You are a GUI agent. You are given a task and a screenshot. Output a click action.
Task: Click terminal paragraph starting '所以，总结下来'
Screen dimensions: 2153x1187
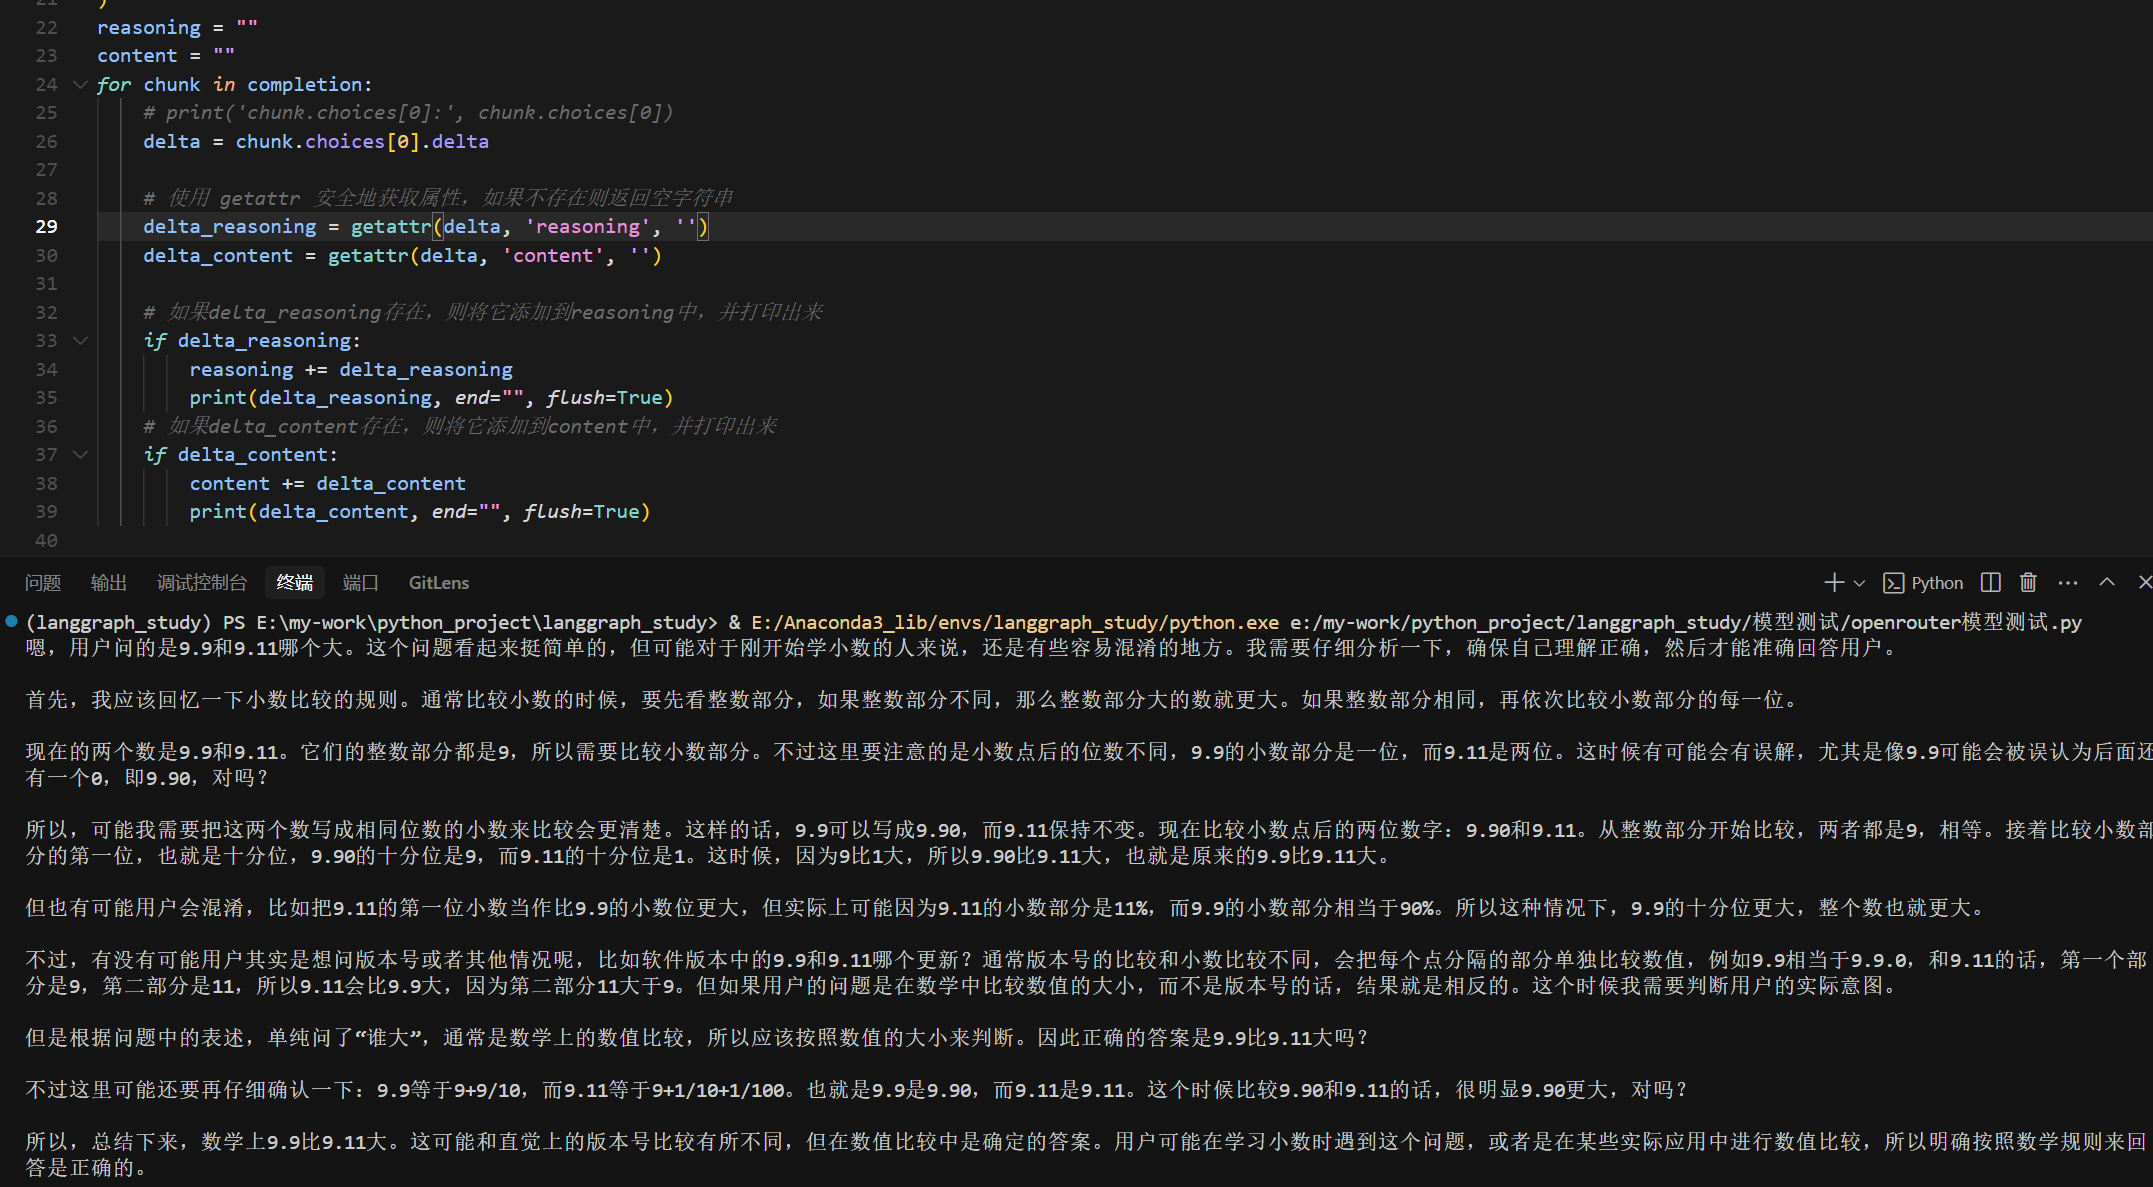[x=1087, y=1155]
